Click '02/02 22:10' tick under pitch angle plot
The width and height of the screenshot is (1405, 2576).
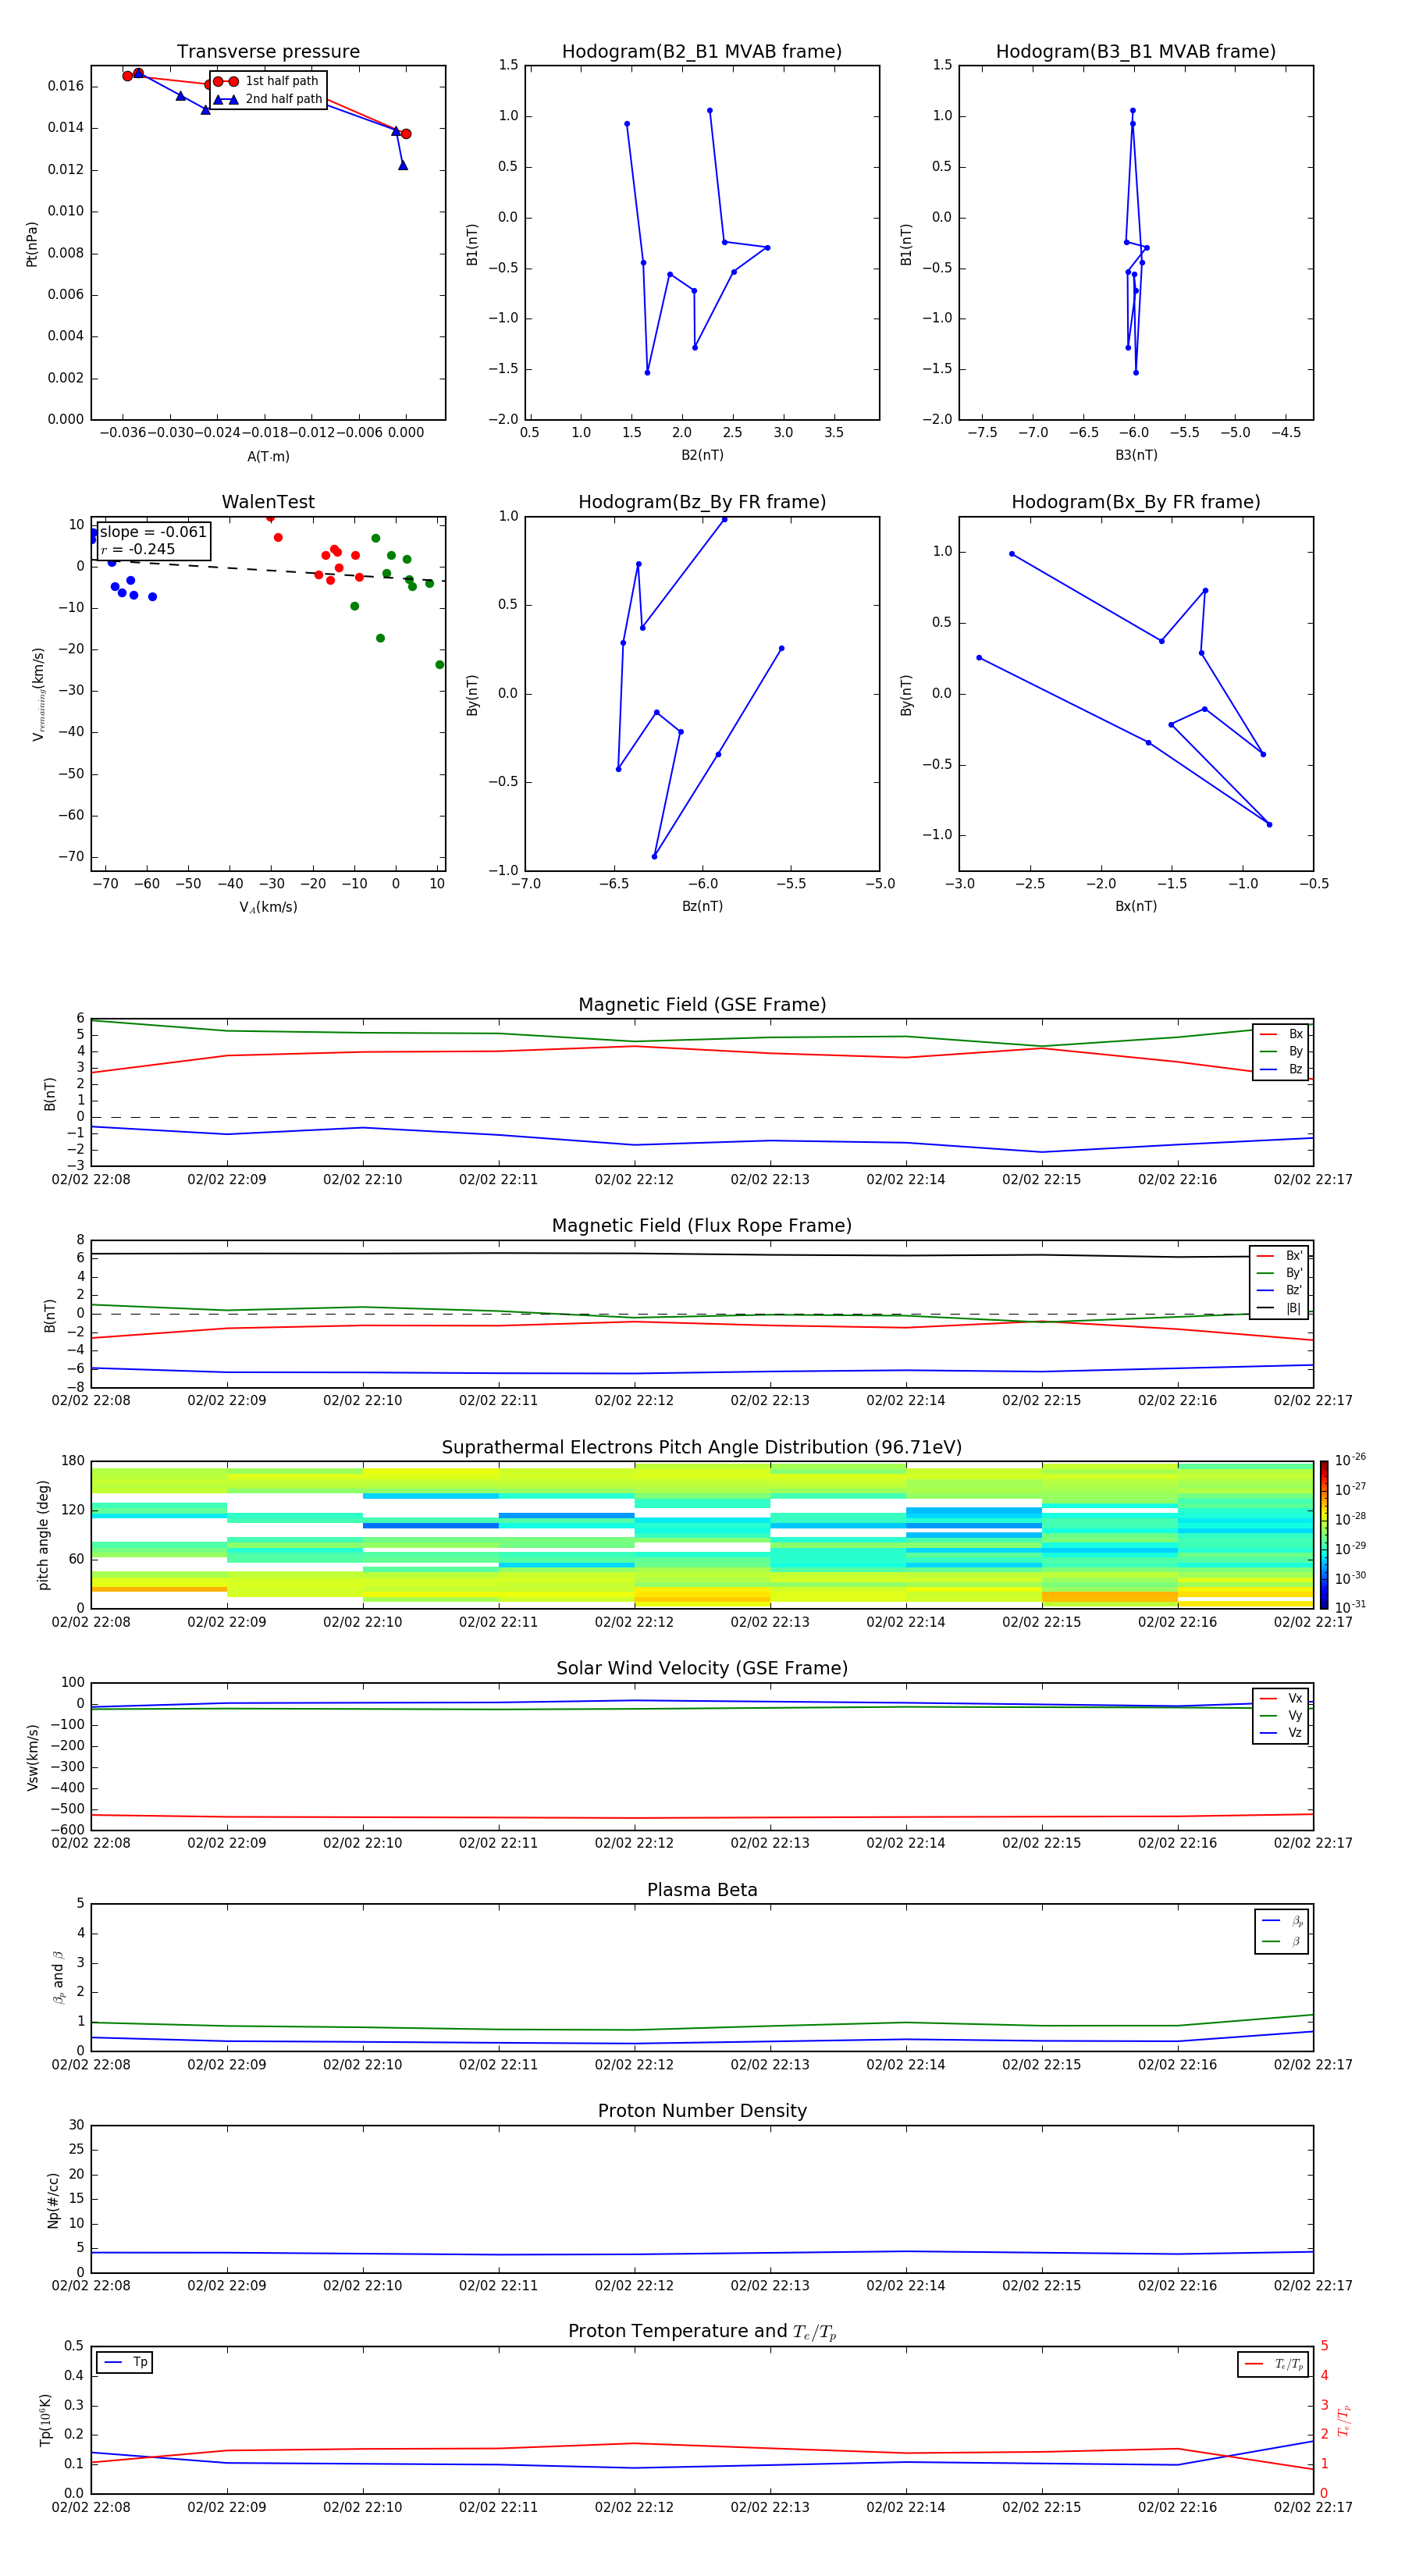pos(362,1622)
